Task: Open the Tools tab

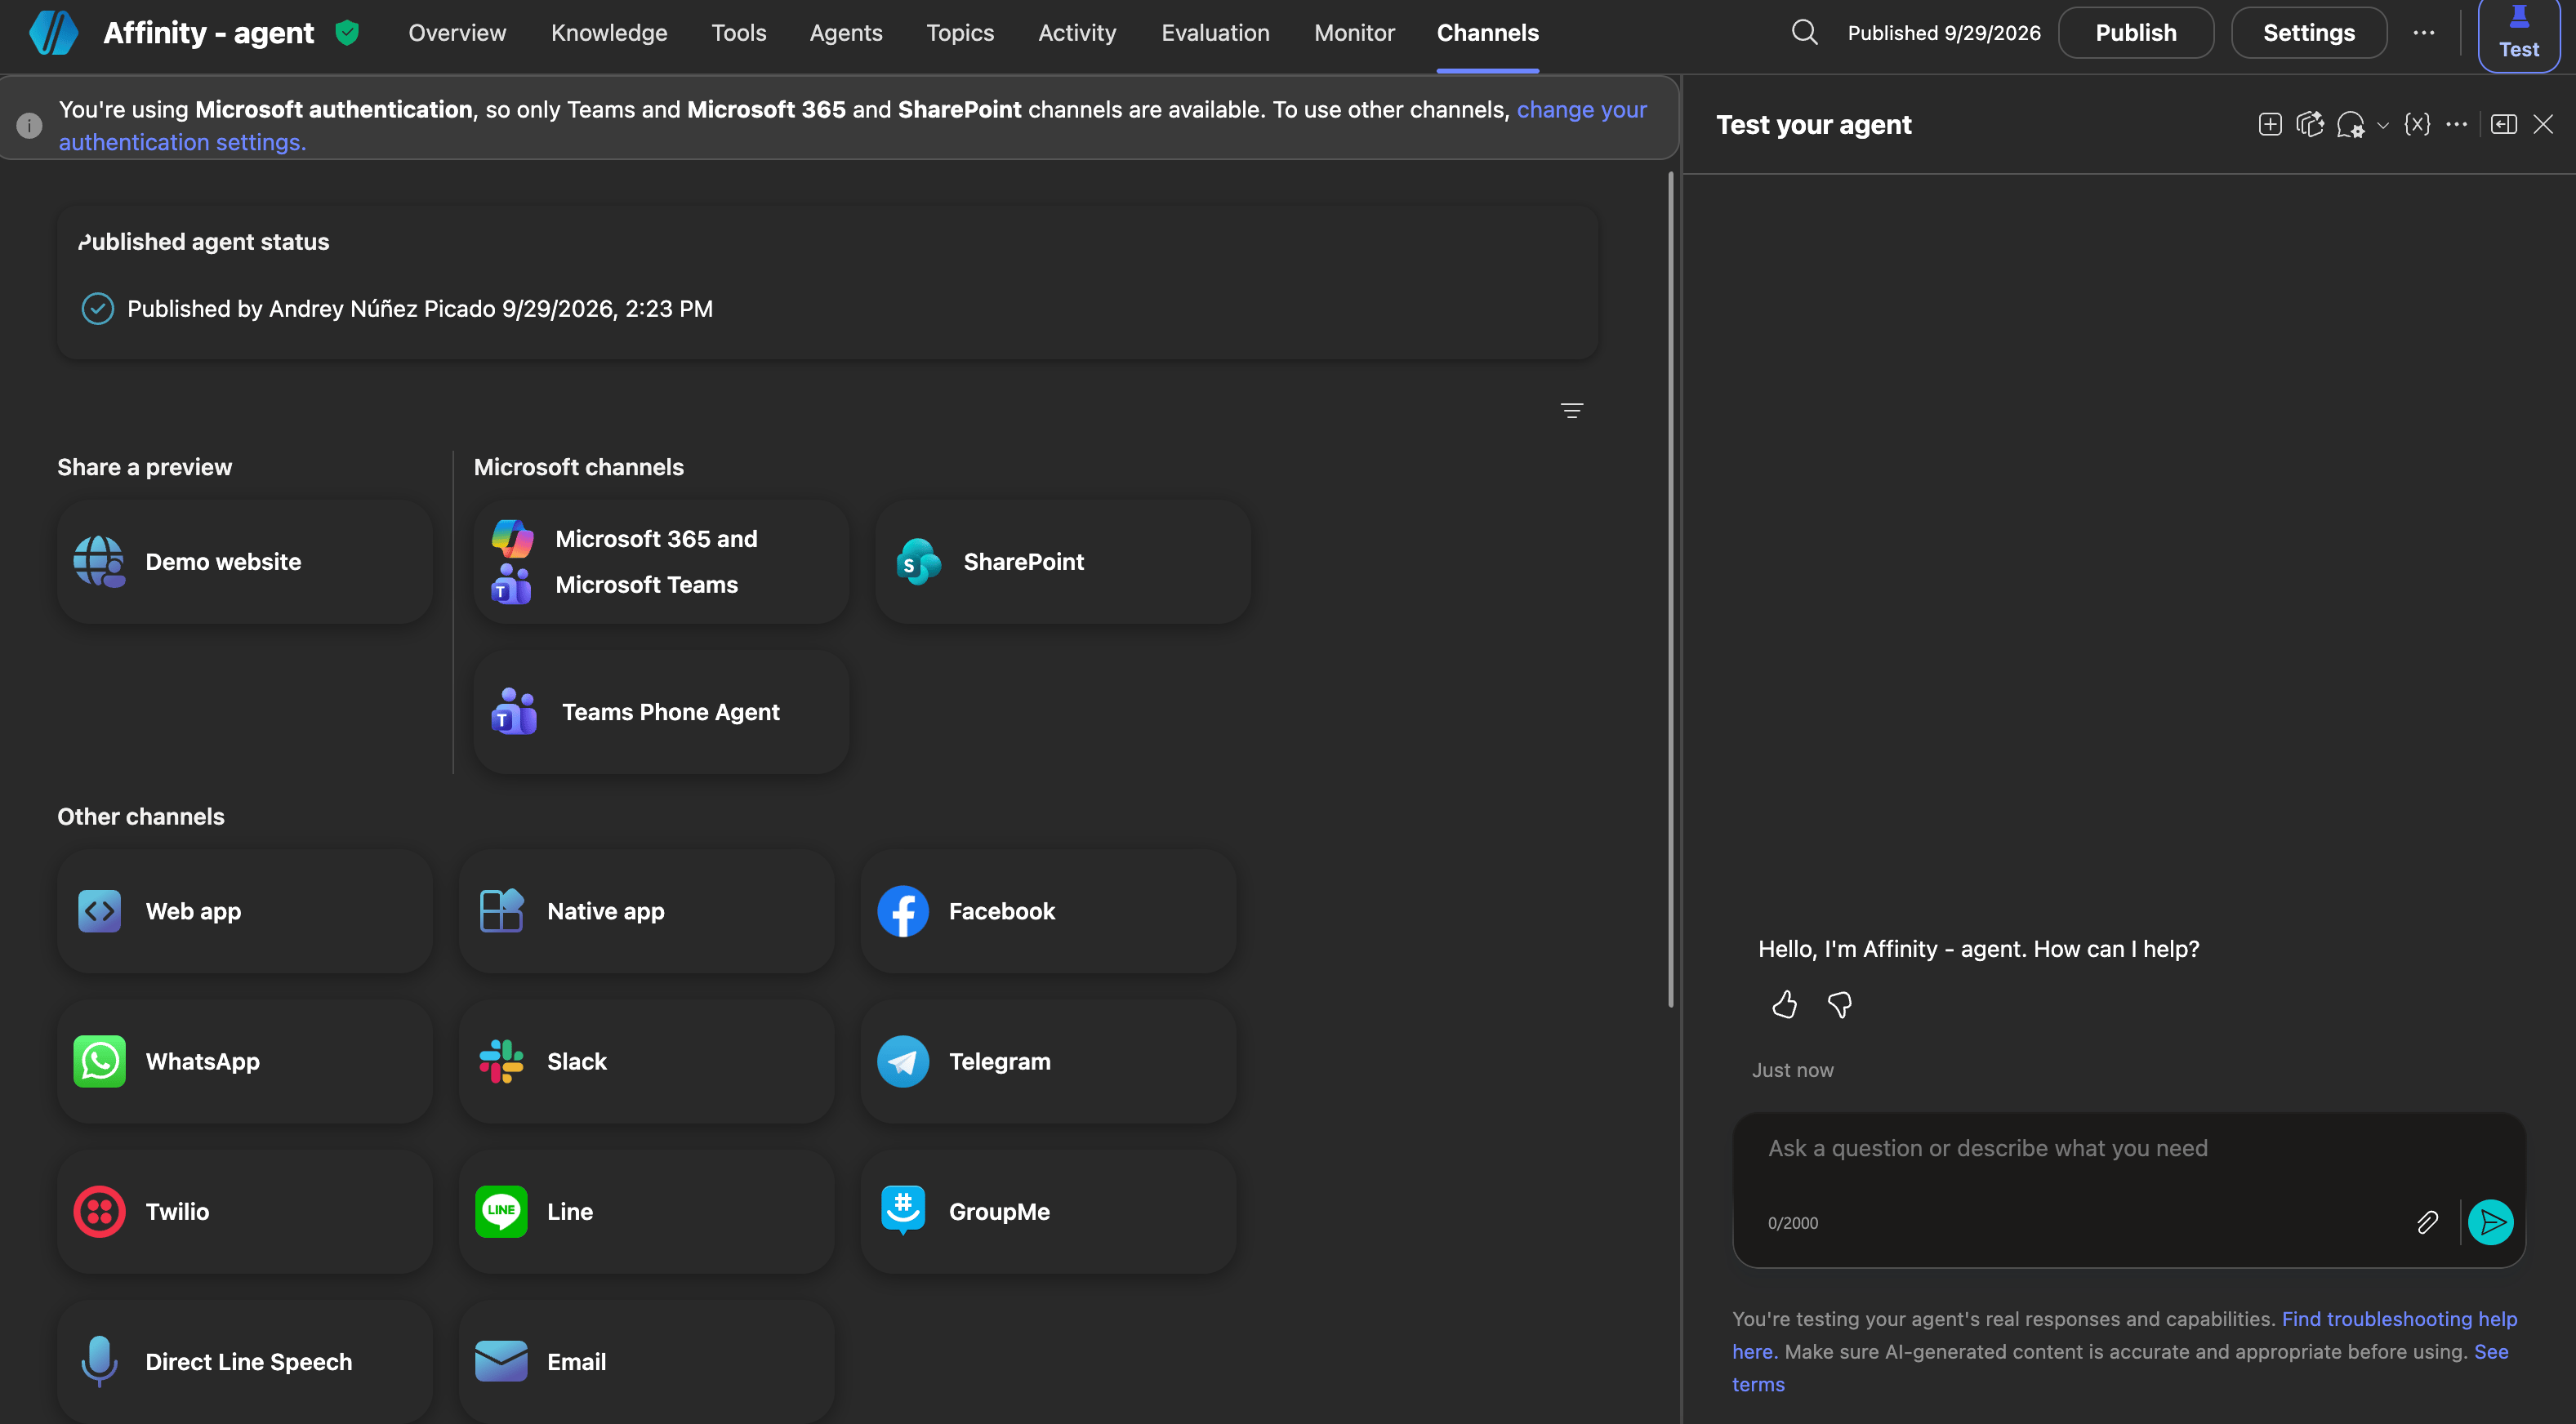Action: (x=739, y=33)
